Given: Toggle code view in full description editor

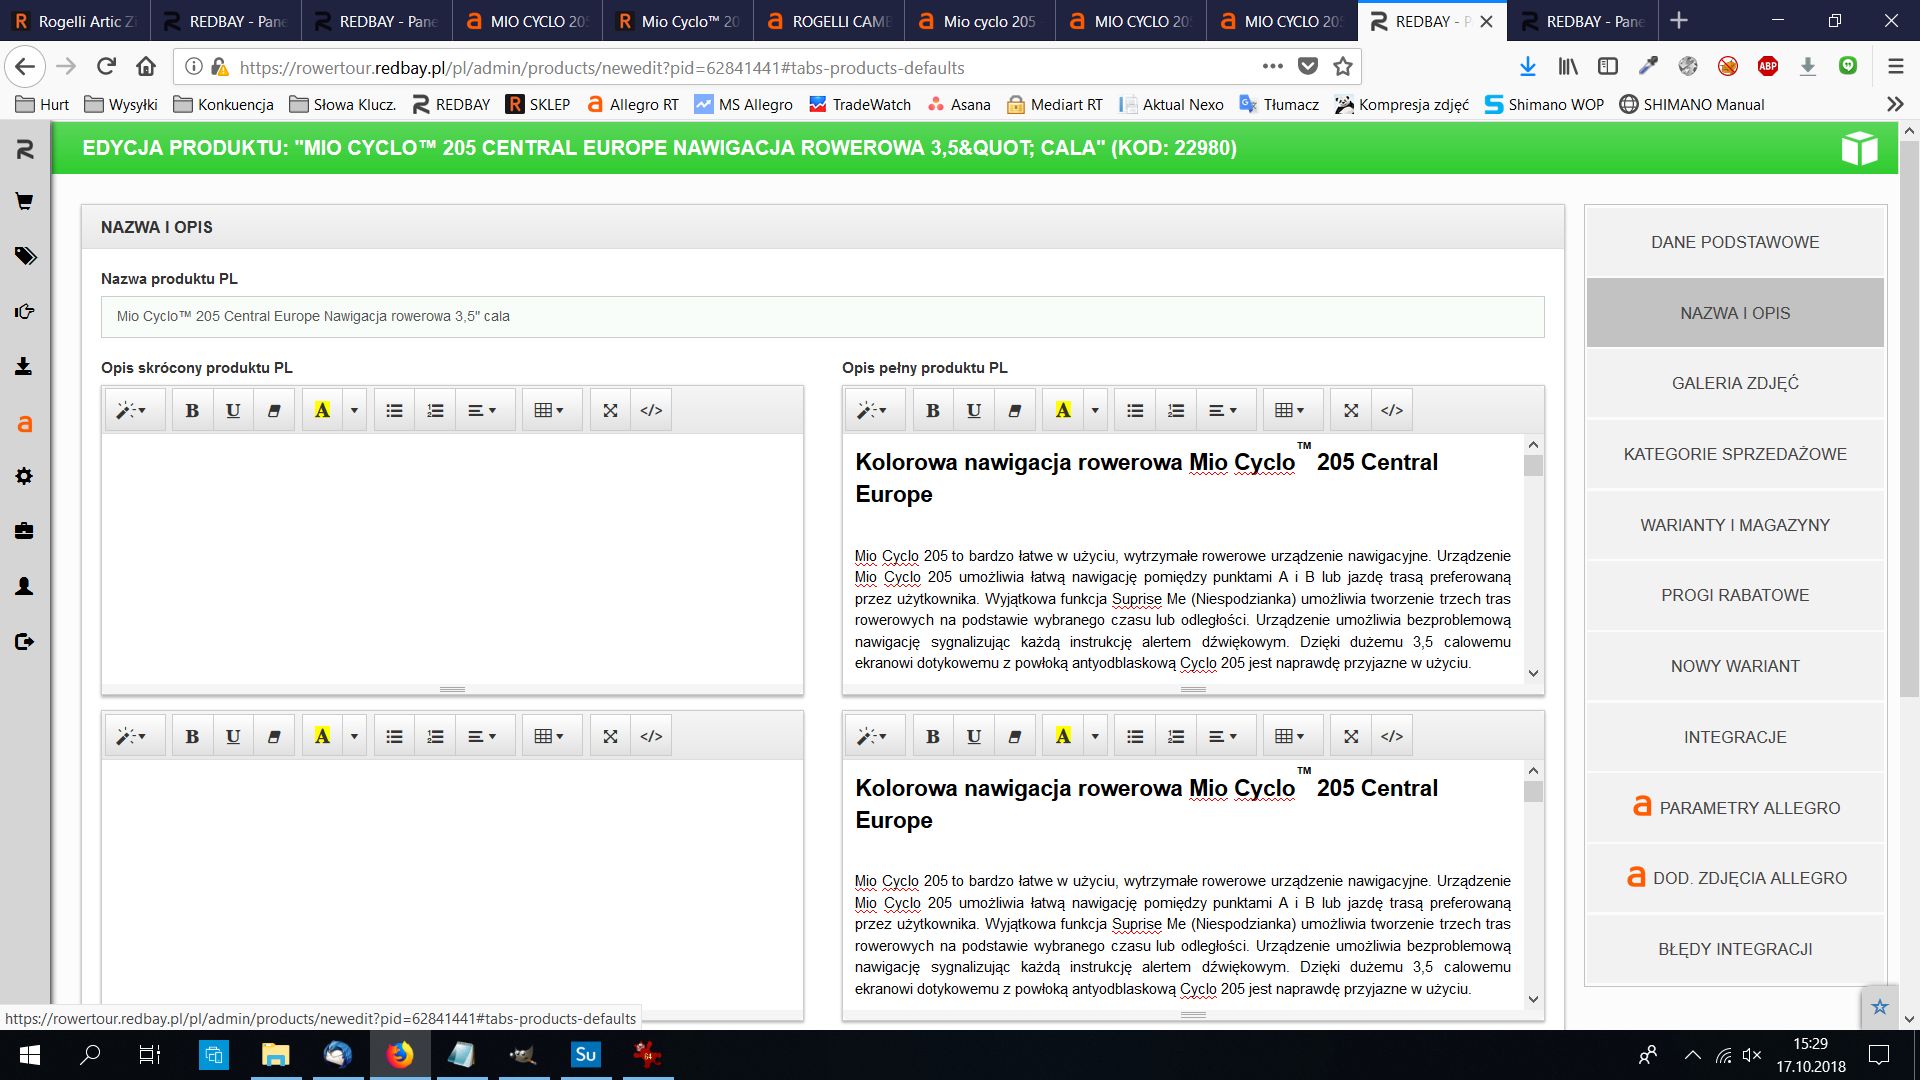Looking at the screenshot, I should pyautogui.click(x=1391, y=410).
